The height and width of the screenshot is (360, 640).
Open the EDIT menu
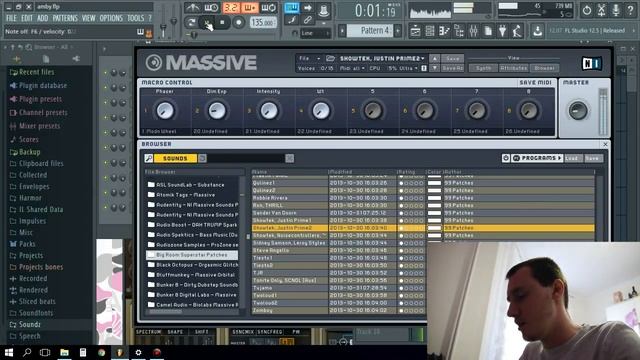tap(27, 18)
